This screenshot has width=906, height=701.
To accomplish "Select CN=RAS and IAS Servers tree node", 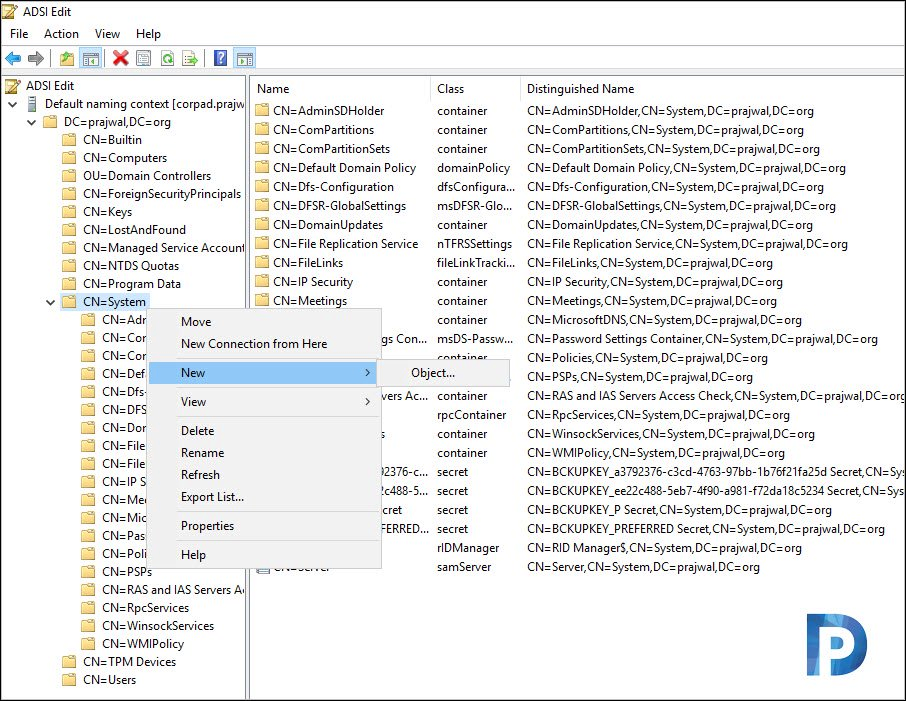I will tap(173, 590).
